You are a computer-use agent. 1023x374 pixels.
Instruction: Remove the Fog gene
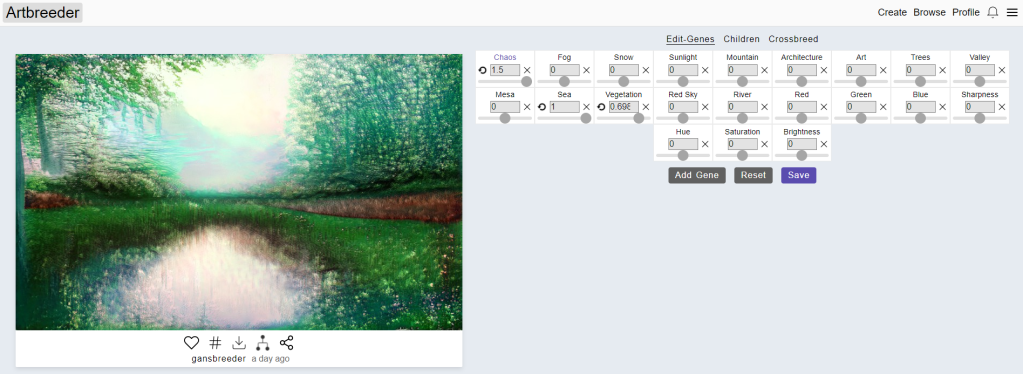[x=587, y=70]
